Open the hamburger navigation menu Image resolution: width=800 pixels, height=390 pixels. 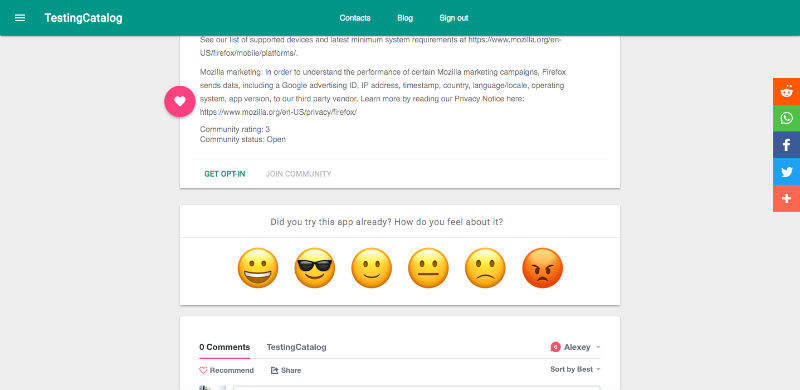pos(20,18)
